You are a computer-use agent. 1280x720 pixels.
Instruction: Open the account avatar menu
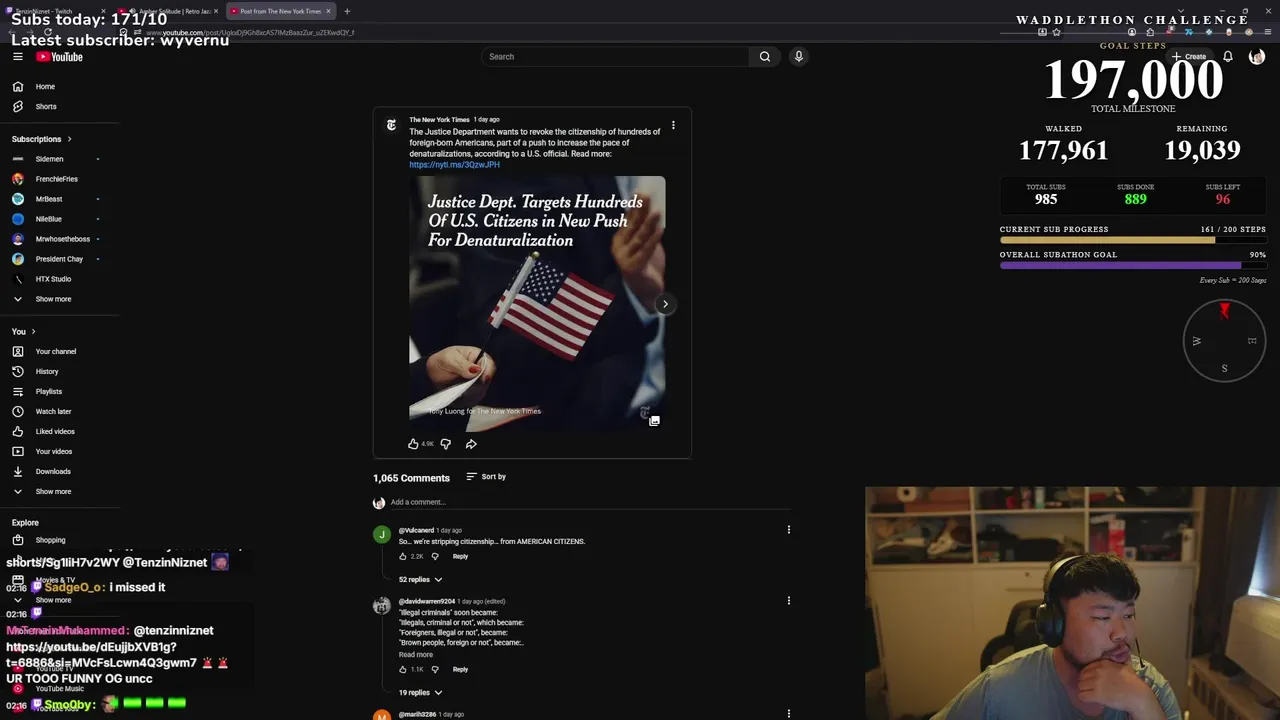point(1257,57)
